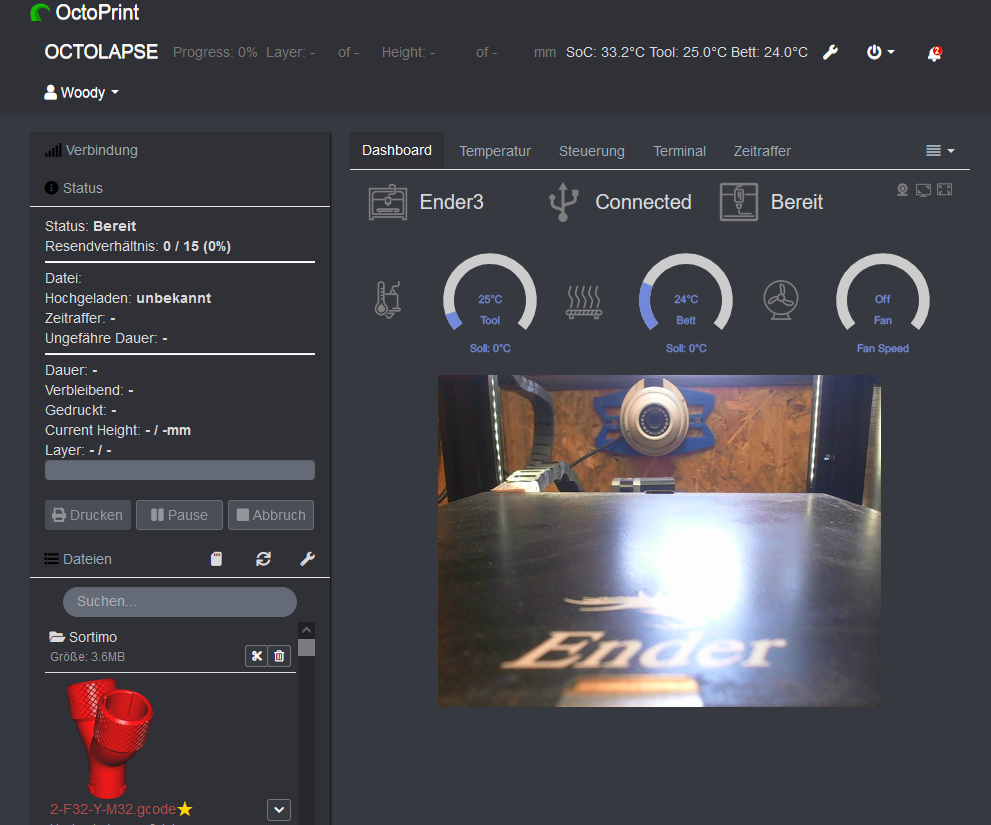Refresh the file list
The width and height of the screenshot is (991, 825).
264,559
